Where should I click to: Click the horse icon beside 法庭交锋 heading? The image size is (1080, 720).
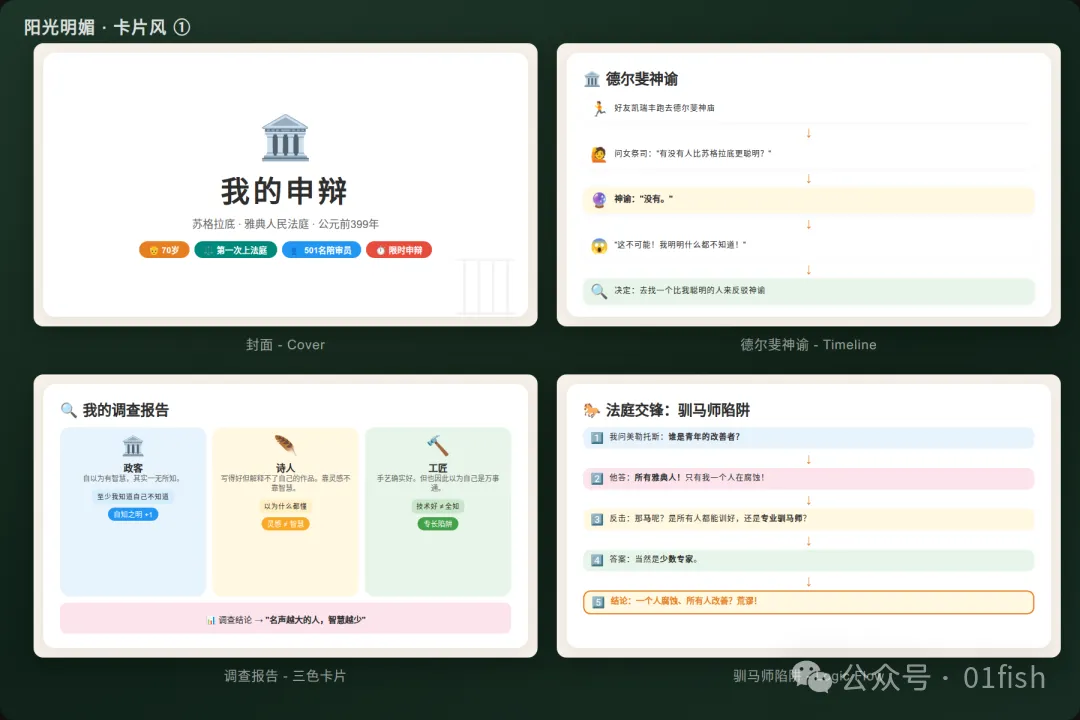pyautogui.click(x=592, y=410)
